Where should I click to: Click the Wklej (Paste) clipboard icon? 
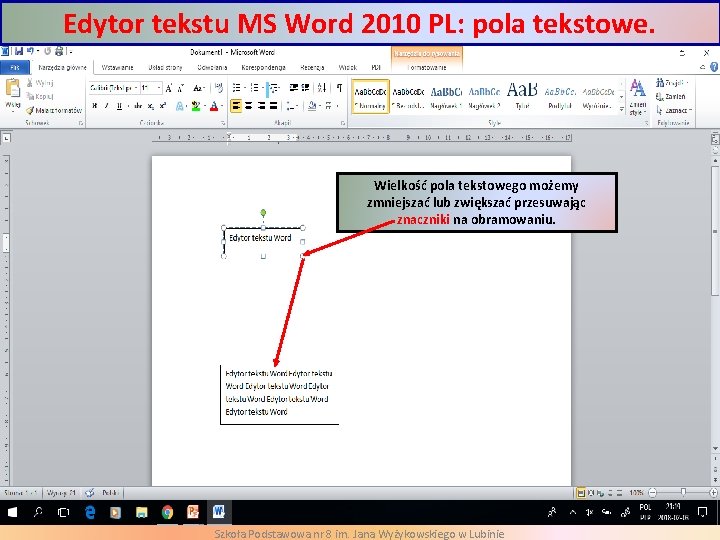[12, 89]
